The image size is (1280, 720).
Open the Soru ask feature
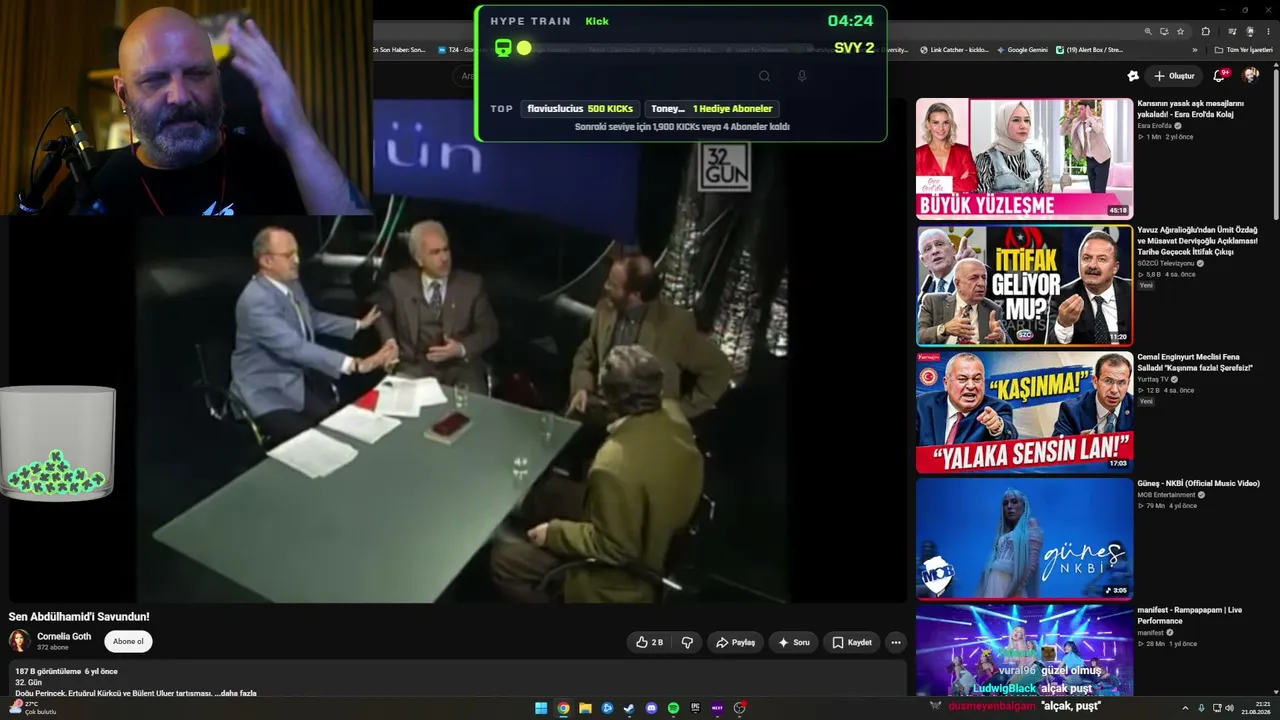pos(793,642)
